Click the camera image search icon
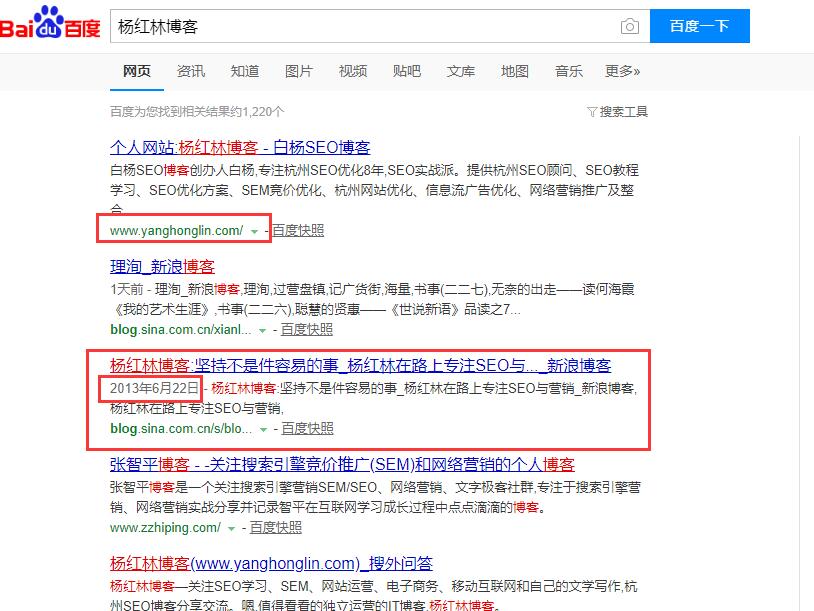Screen dimensions: 814x611 click(x=629, y=26)
